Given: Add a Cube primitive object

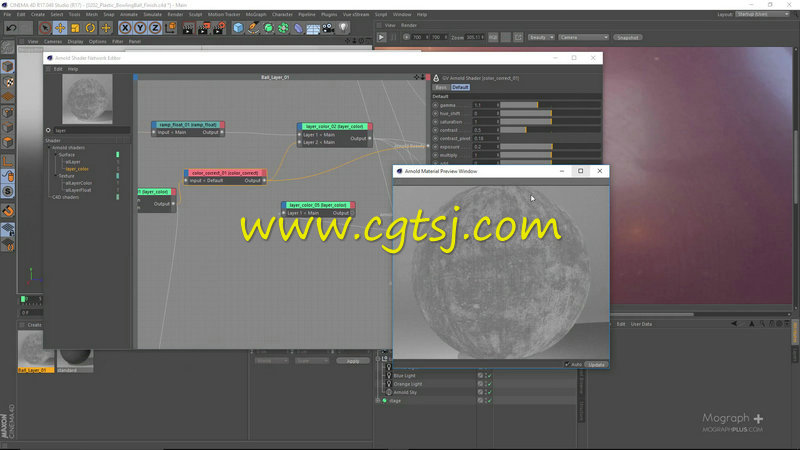Looking at the screenshot, I should 238,28.
